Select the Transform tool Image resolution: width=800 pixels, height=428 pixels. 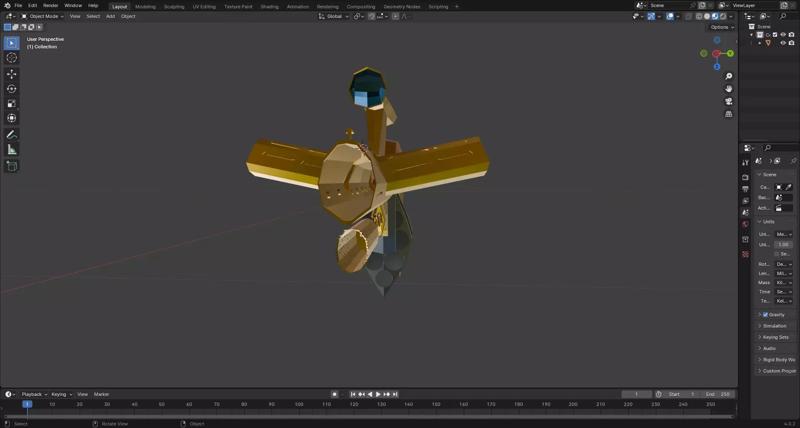12,118
